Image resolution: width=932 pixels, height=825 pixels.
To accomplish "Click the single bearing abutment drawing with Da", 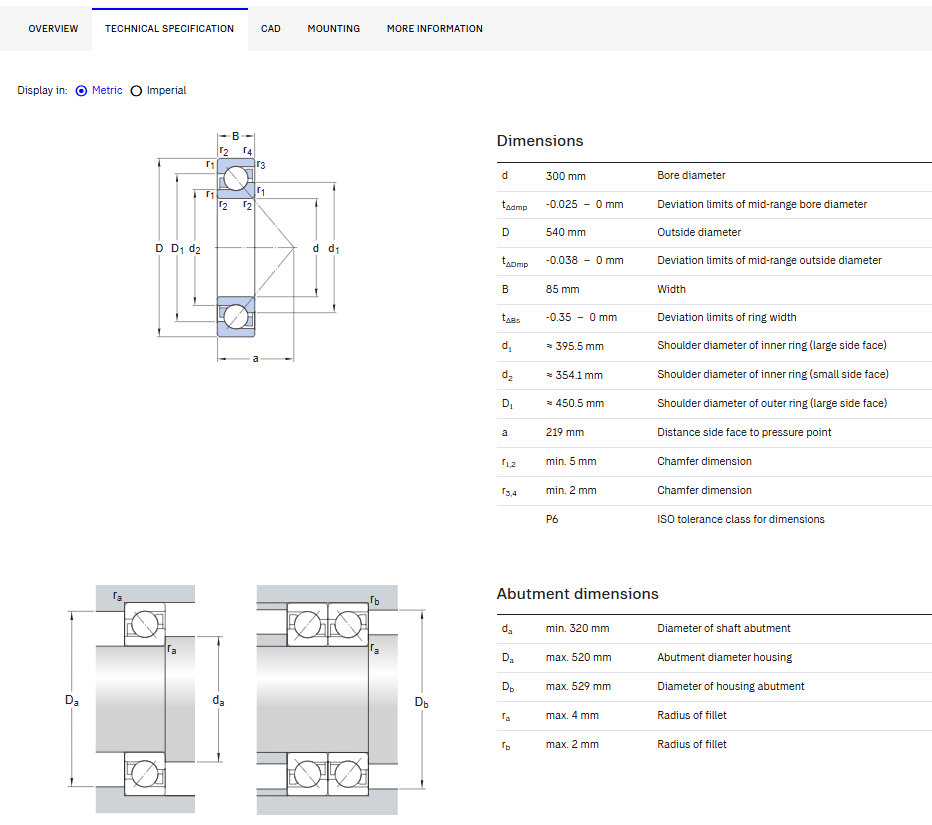I will 145,699.
